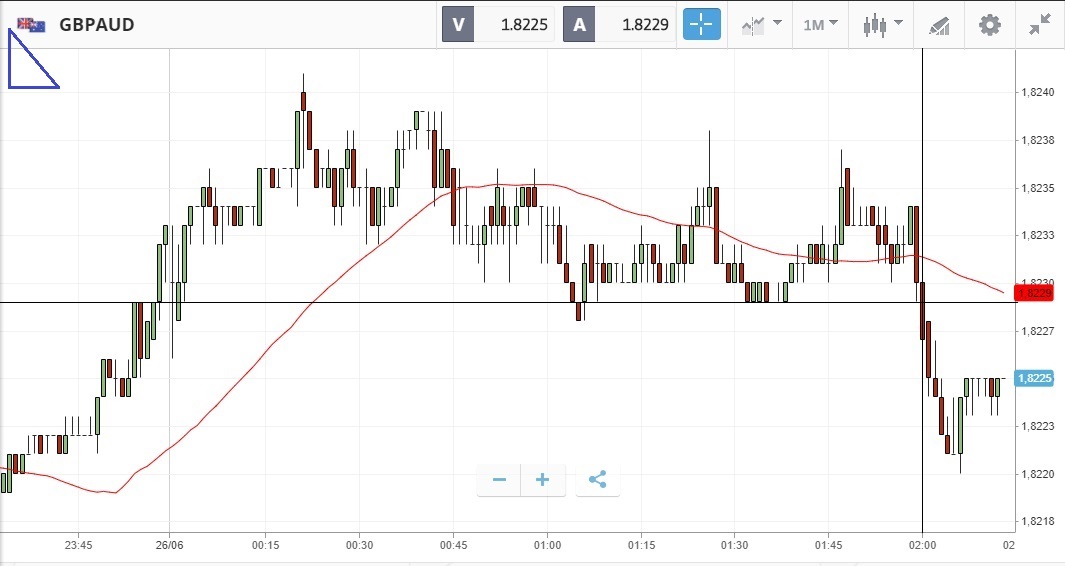Open the compare chart dropdown
1065x566 pixels.
pos(761,25)
